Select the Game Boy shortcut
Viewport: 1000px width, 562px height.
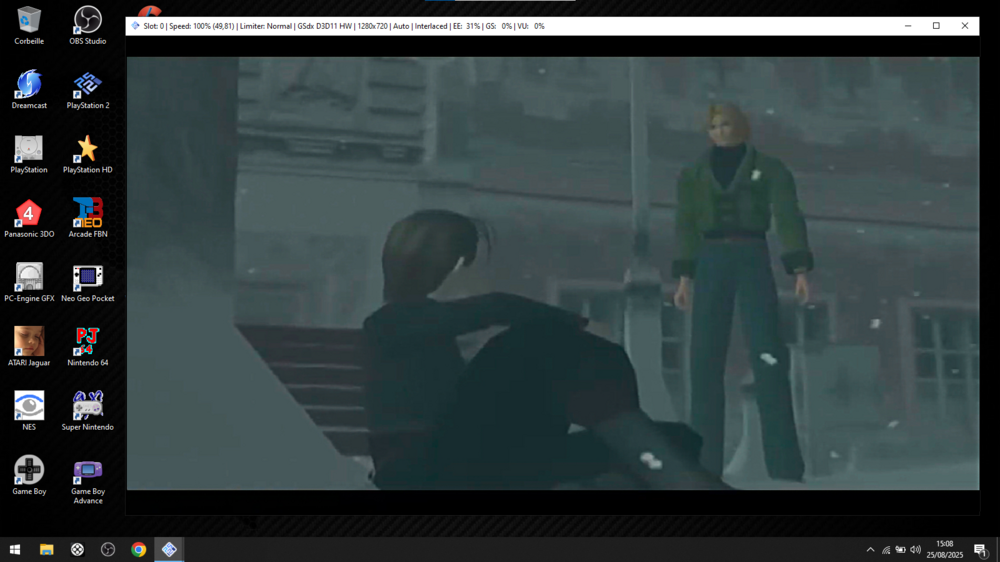click(x=29, y=477)
